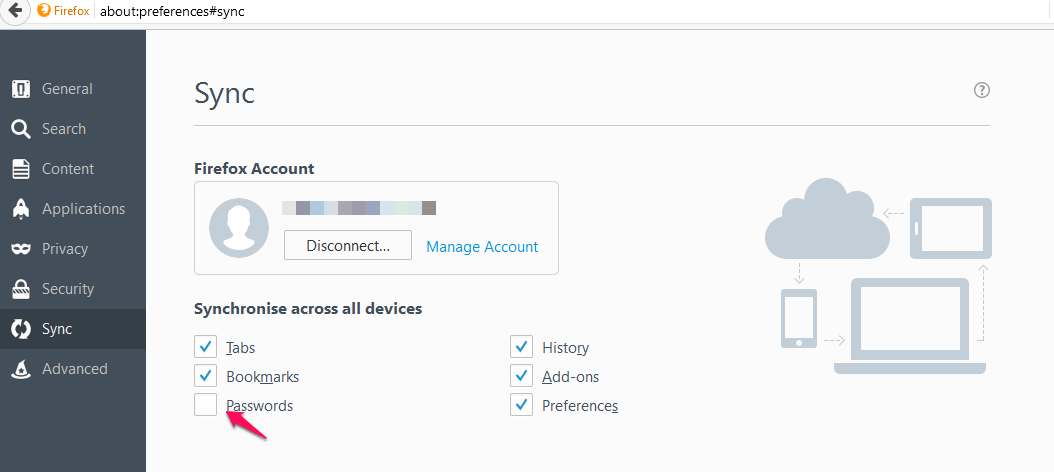Click the Firefox label in URL bar
This screenshot has height=472, width=1054.
coord(71,11)
